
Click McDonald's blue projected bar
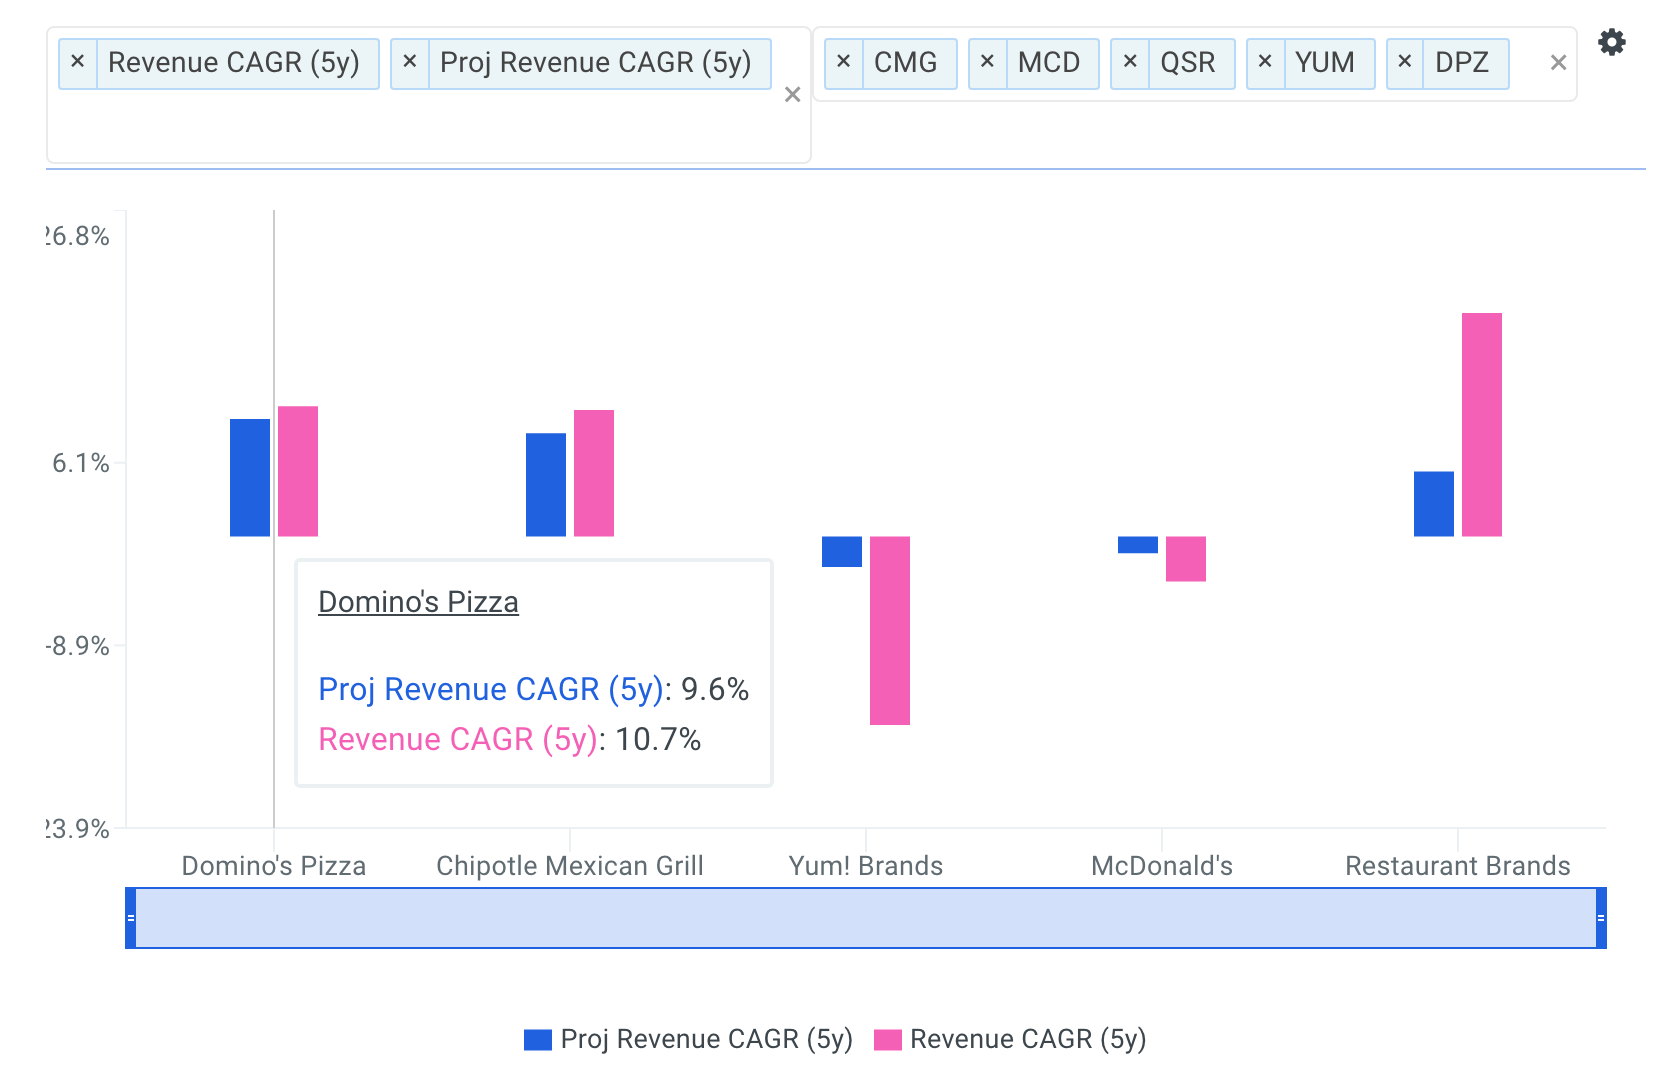tap(1138, 545)
